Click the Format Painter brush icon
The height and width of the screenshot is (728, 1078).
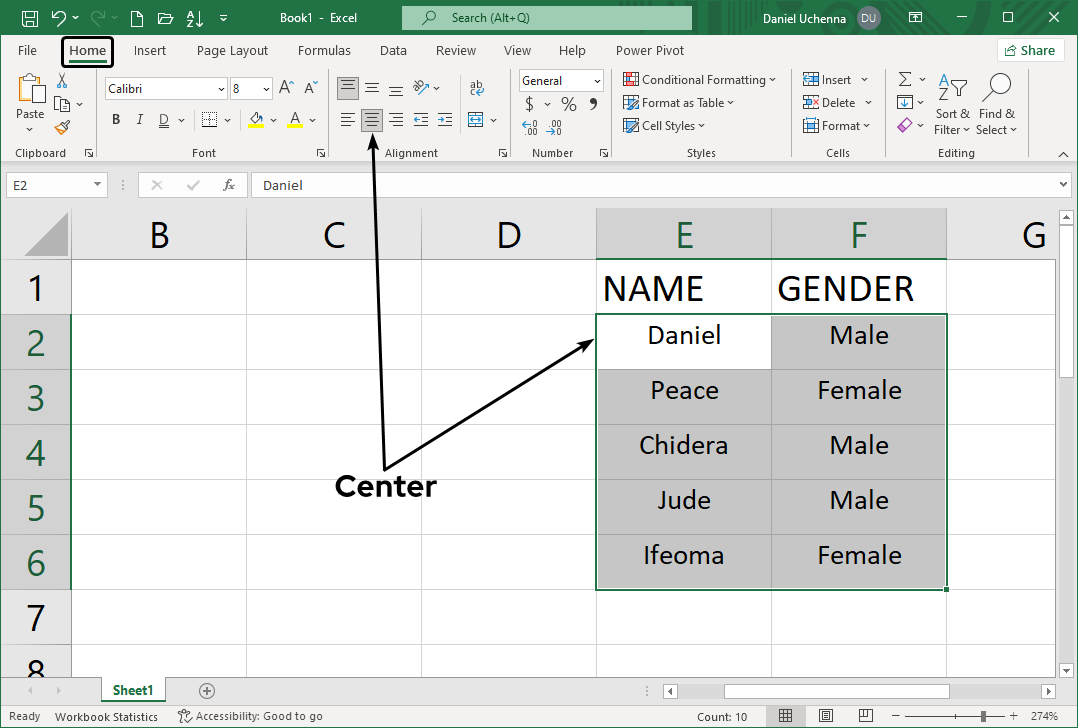(x=62, y=127)
